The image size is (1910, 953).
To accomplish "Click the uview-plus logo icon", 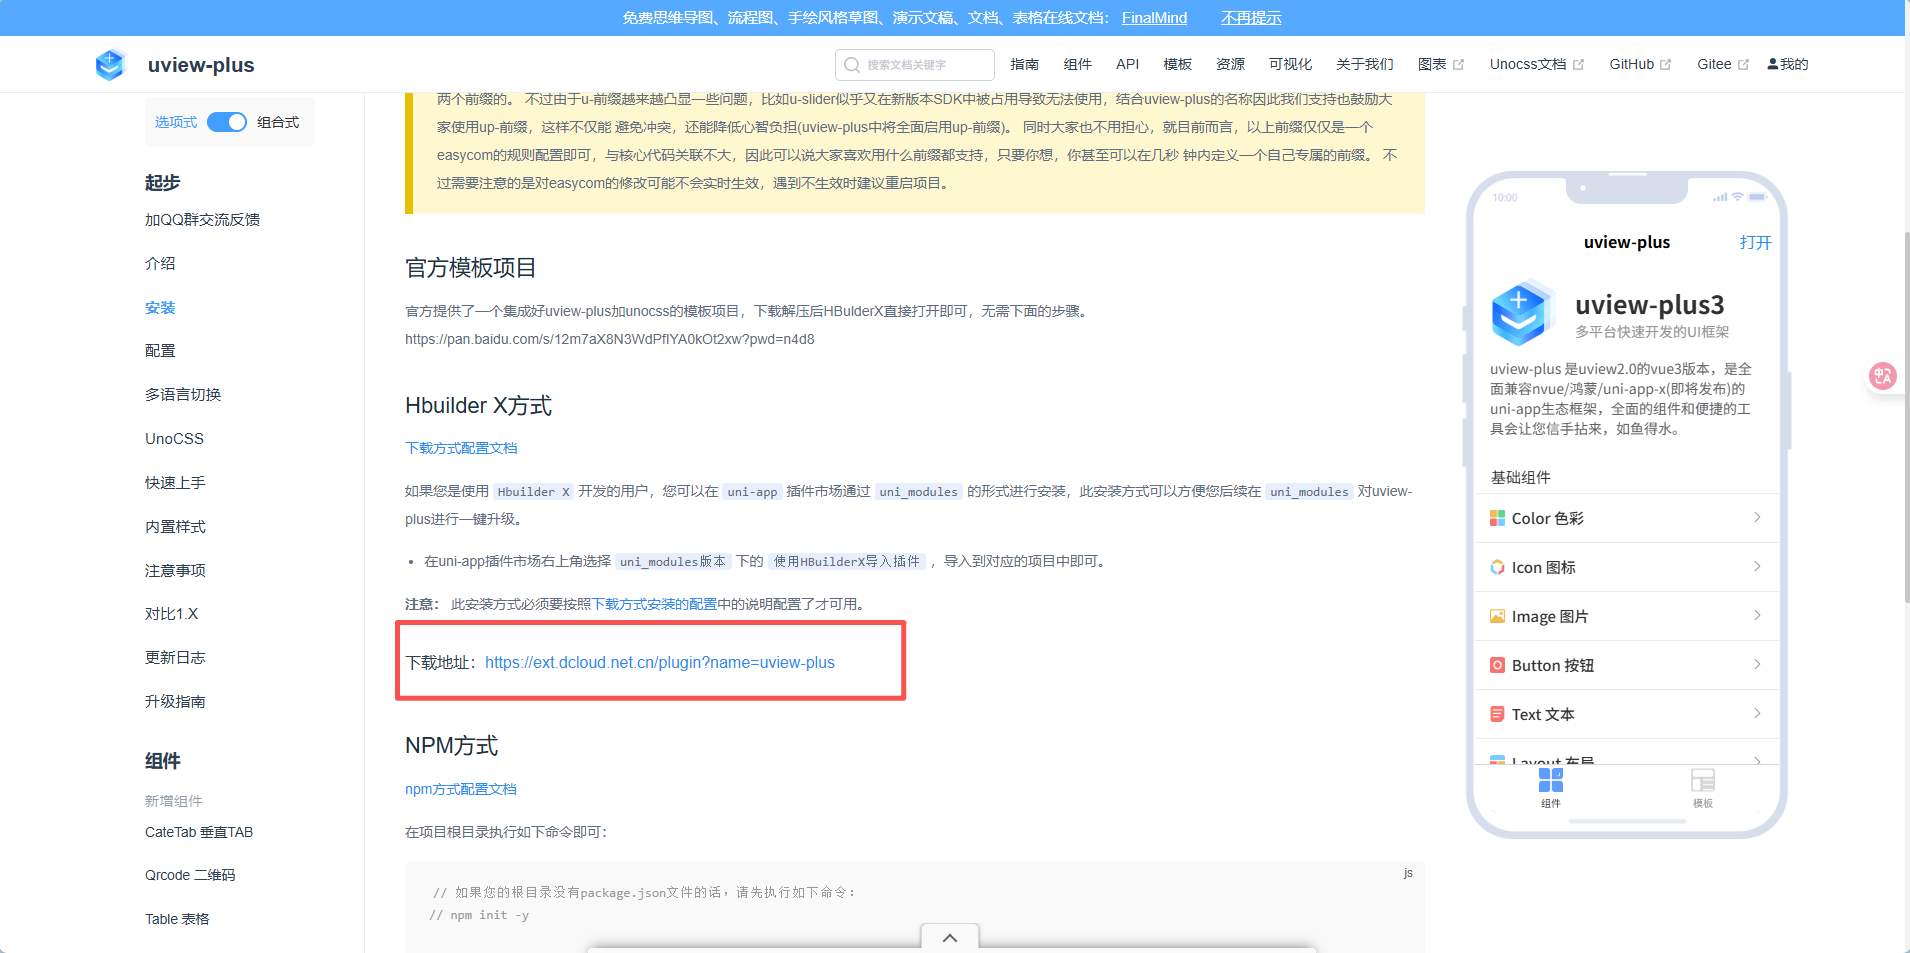I will pyautogui.click(x=110, y=64).
